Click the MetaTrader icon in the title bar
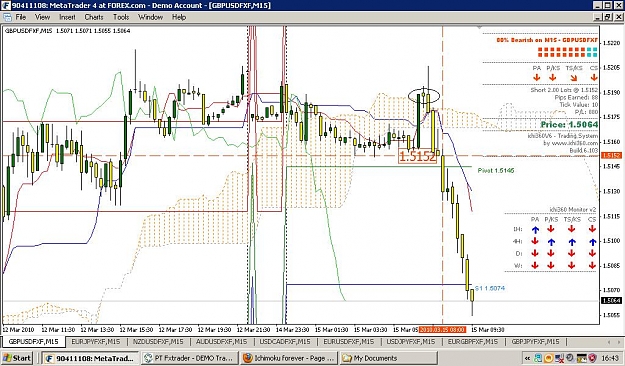 [5, 5]
